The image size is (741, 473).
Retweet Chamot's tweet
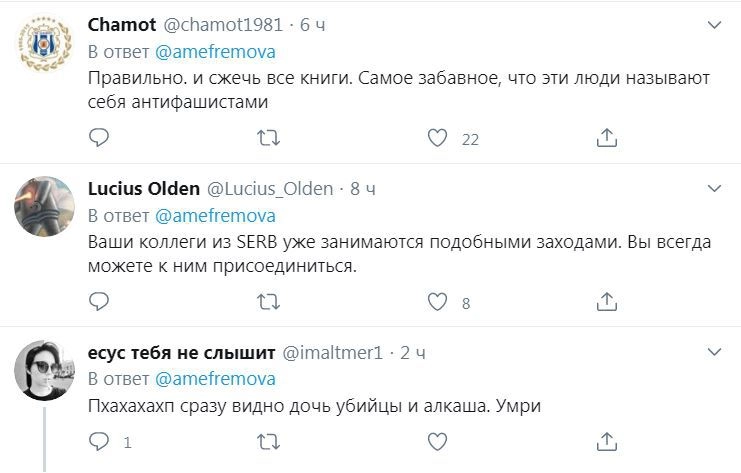(267, 138)
